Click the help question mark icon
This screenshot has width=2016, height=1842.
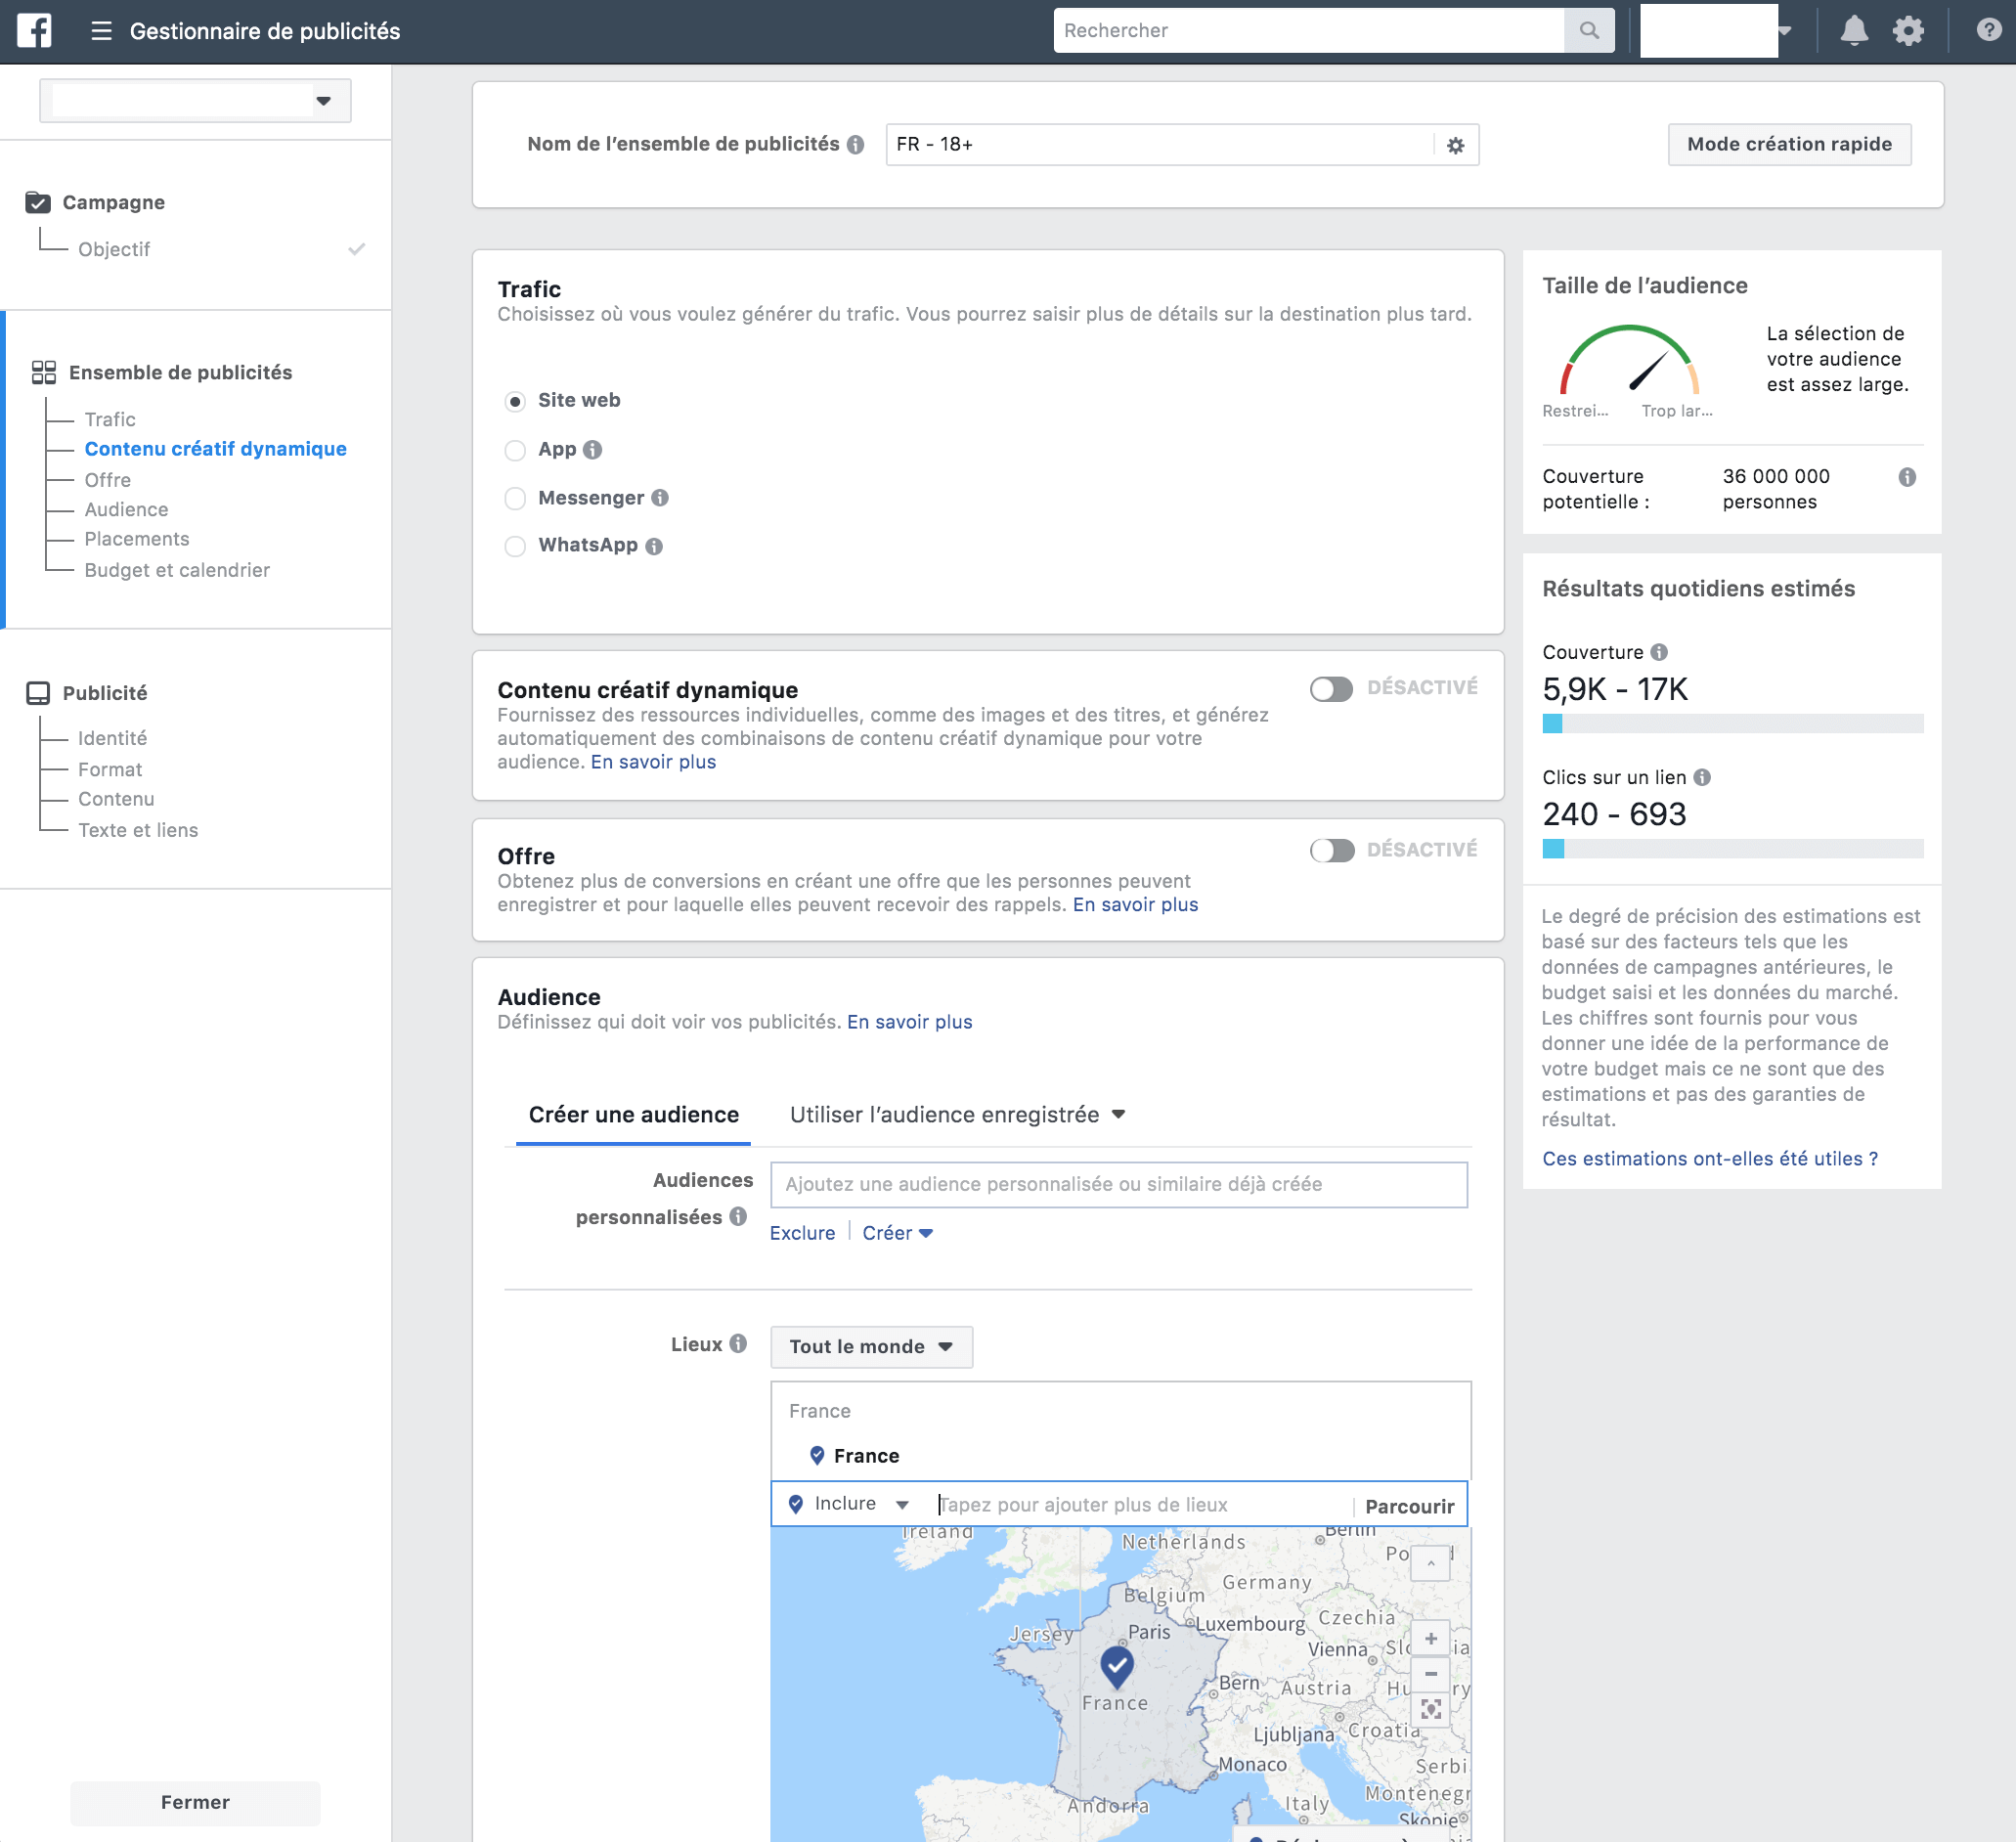pos(1988,30)
